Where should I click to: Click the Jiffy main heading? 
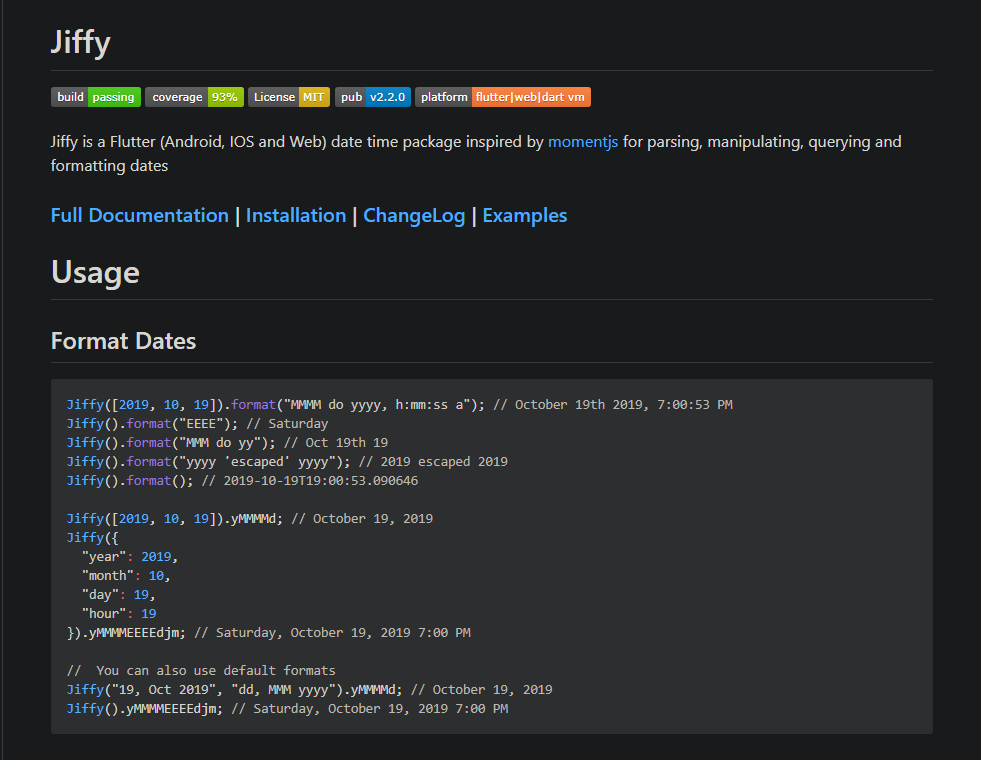point(81,43)
